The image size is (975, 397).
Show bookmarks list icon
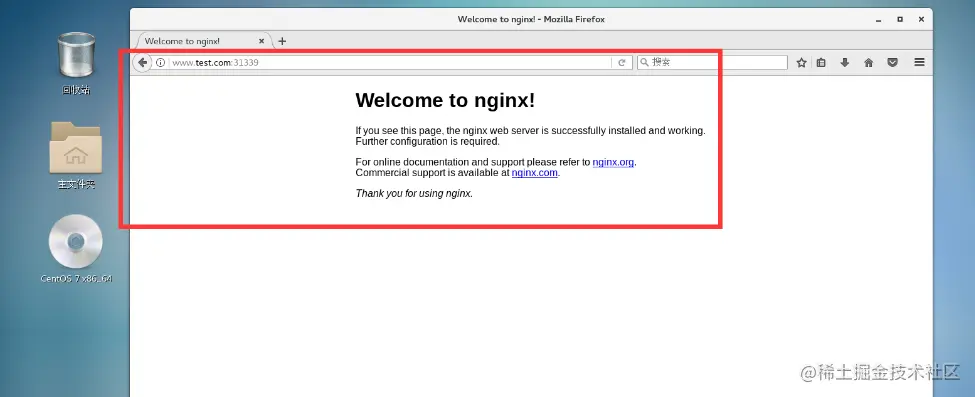tap(821, 62)
